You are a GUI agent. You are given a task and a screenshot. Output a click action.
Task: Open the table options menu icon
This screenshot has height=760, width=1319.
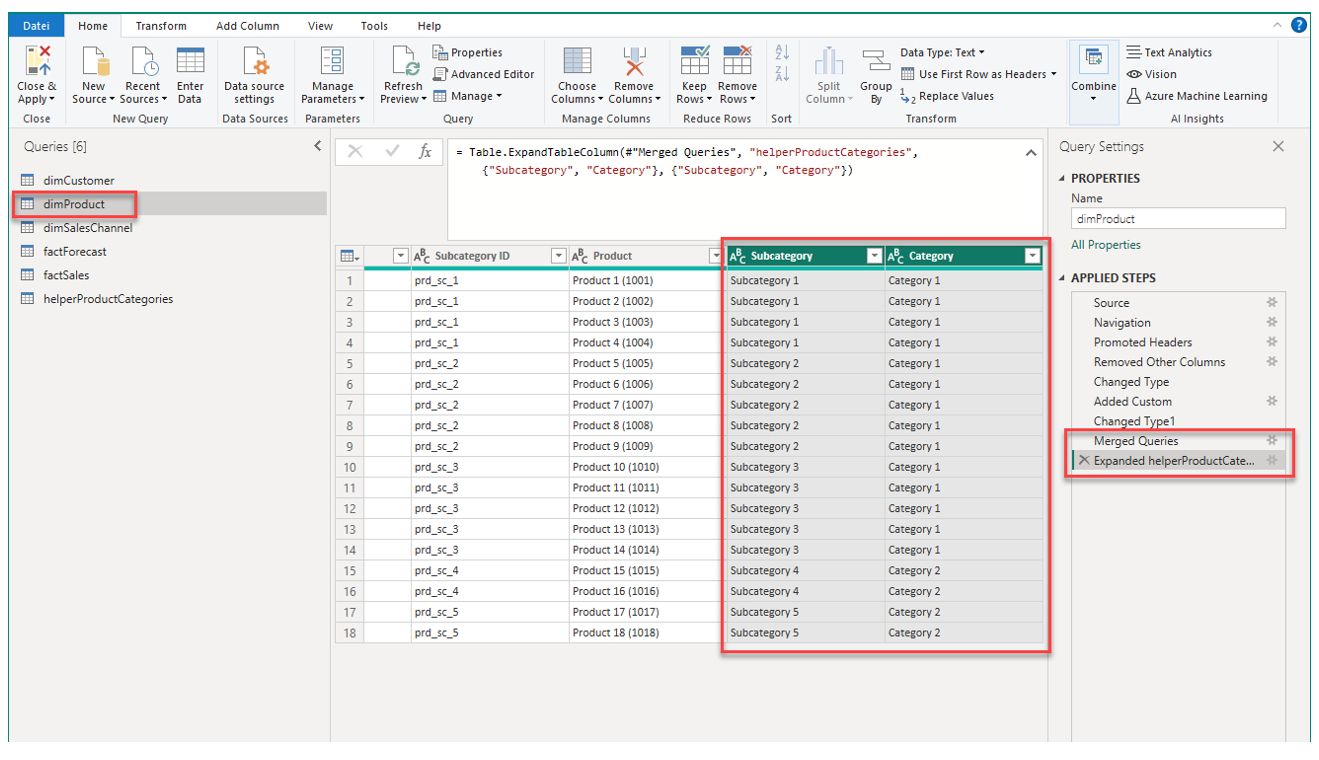[349, 256]
